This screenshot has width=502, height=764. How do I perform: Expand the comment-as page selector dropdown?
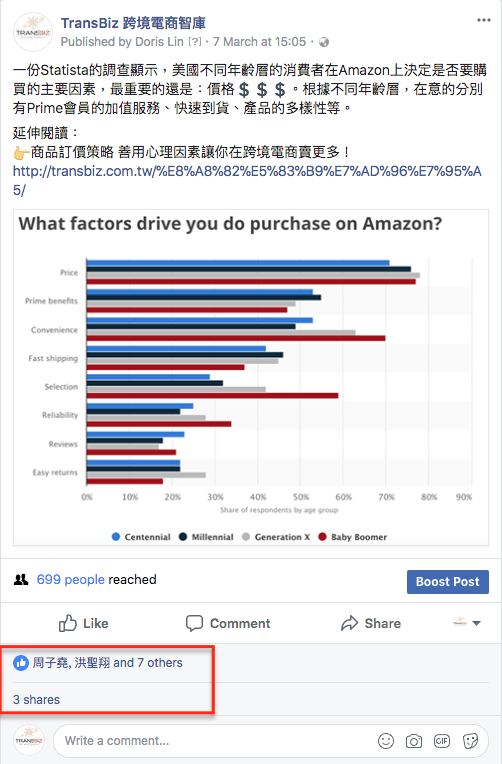pyautogui.click(x=467, y=623)
